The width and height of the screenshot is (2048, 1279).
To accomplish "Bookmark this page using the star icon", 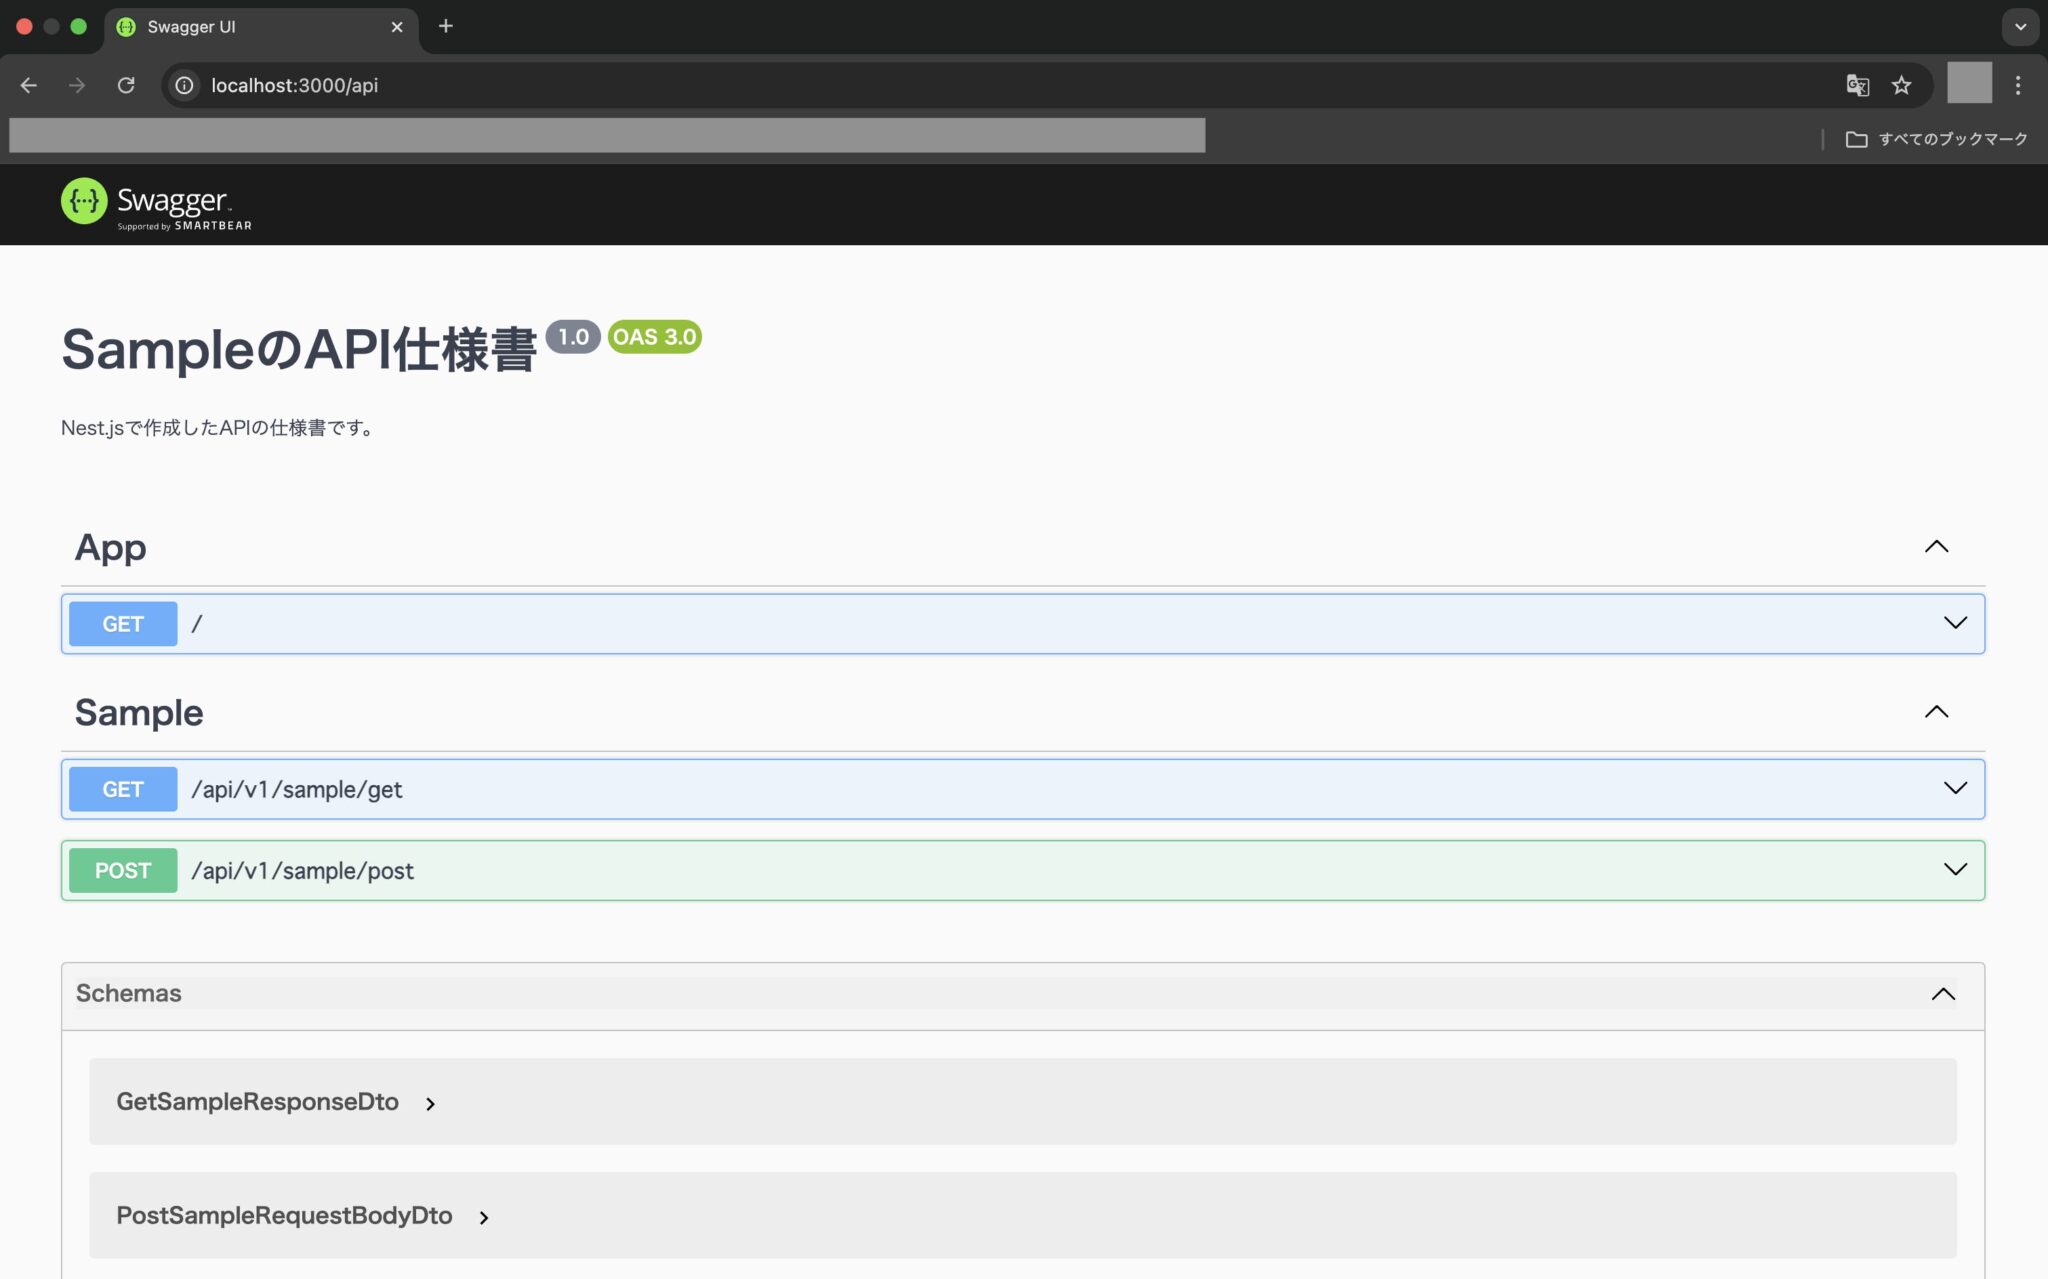I will pos(1901,85).
